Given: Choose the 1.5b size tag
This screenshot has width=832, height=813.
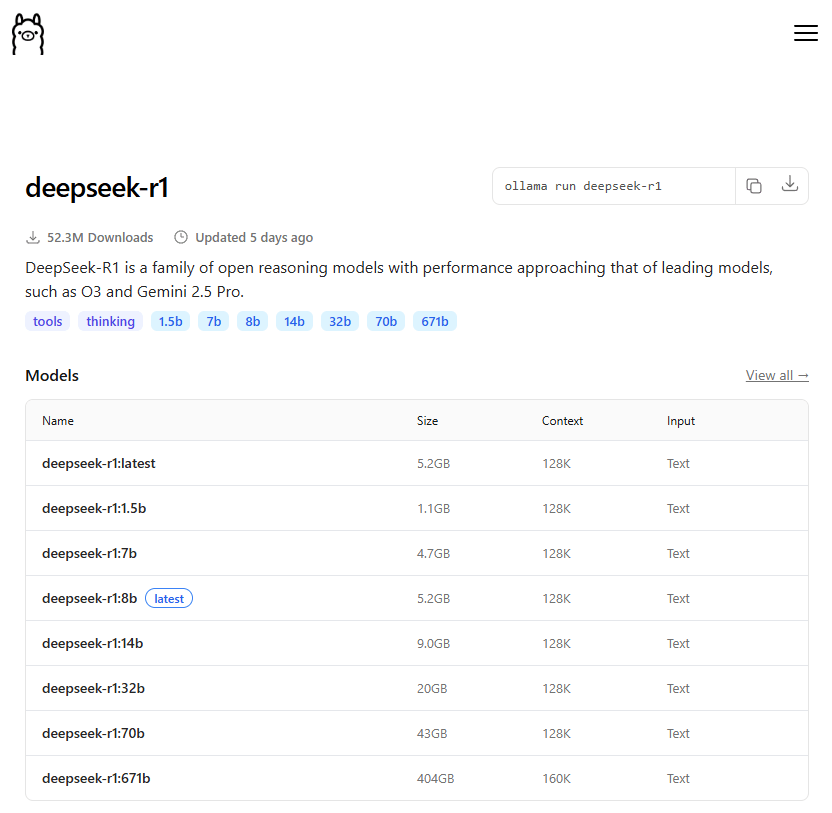Looking at the screenshot, I should [x=170, y=321].
